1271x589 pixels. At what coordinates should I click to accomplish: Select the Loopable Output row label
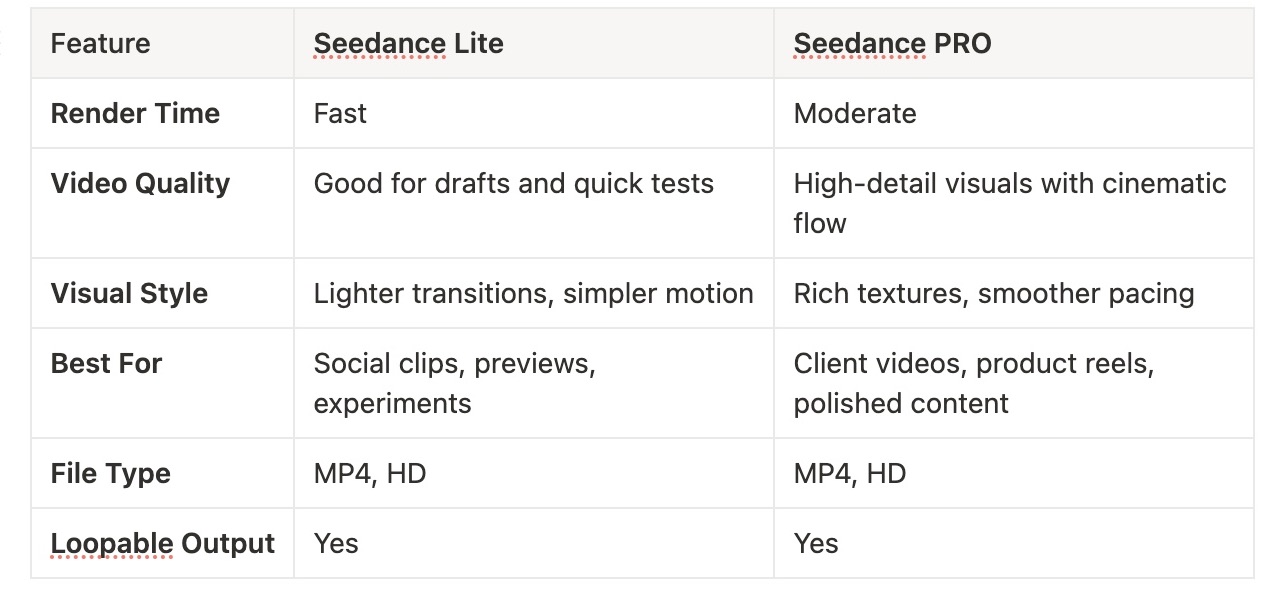(162, 544)
